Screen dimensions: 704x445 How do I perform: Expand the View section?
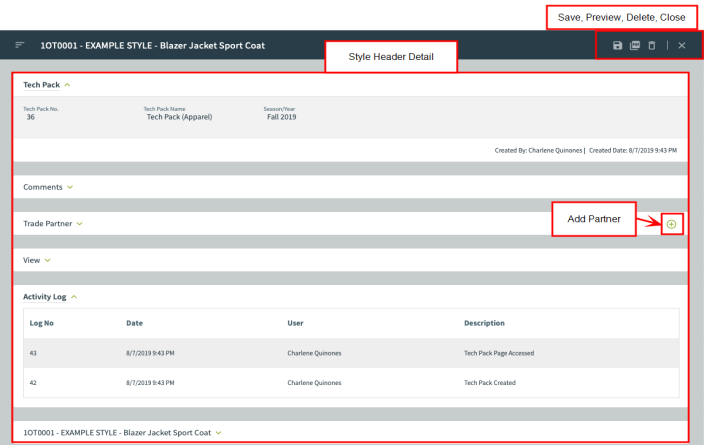pos(47,260)
